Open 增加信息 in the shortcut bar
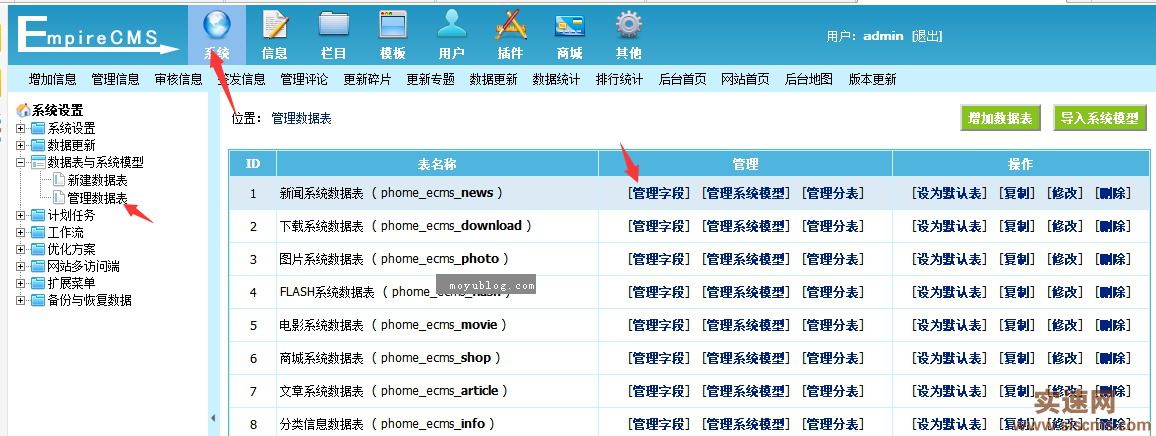 [52, 80]
